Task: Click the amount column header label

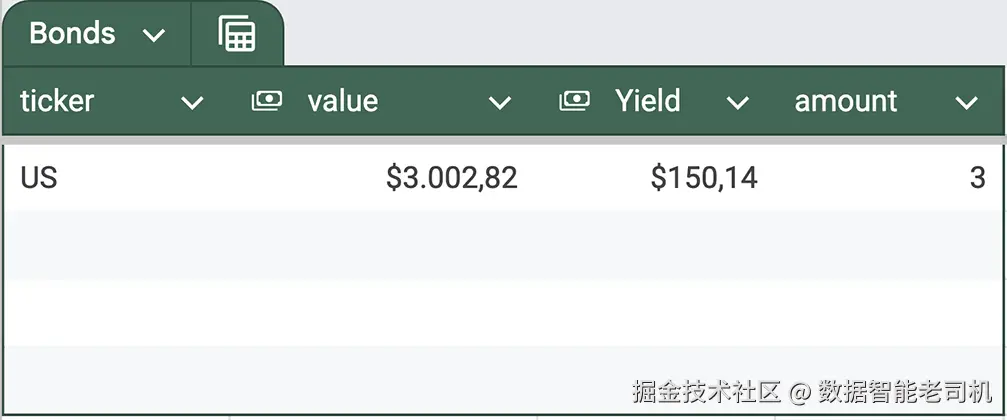Action: (x=845, y=101)
